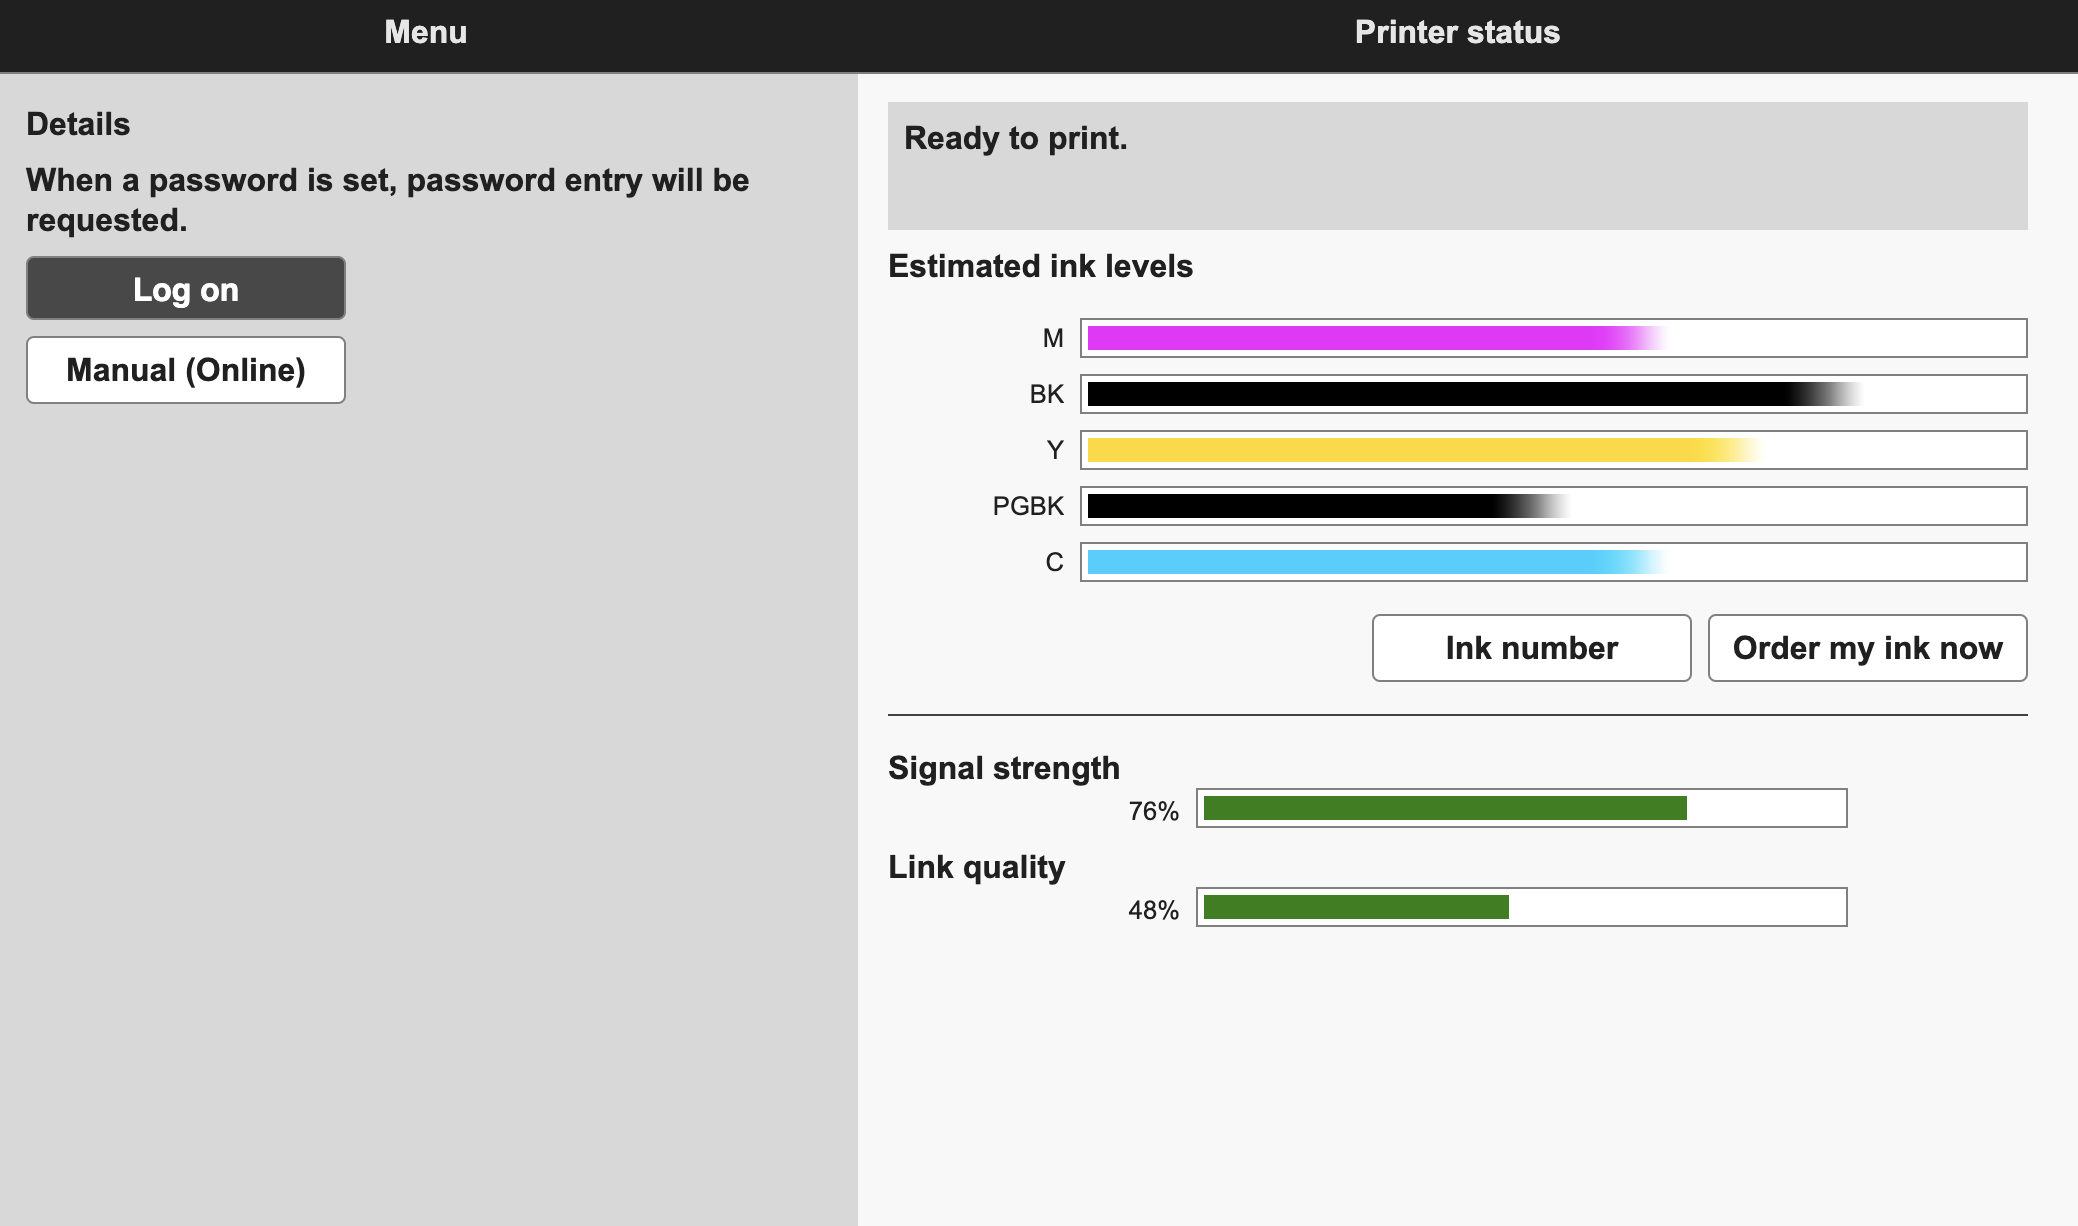Viewport: 2078px width, 1226px height.
Task: Click the Link quality progress bar
Action: click(x=1521, y=907)
